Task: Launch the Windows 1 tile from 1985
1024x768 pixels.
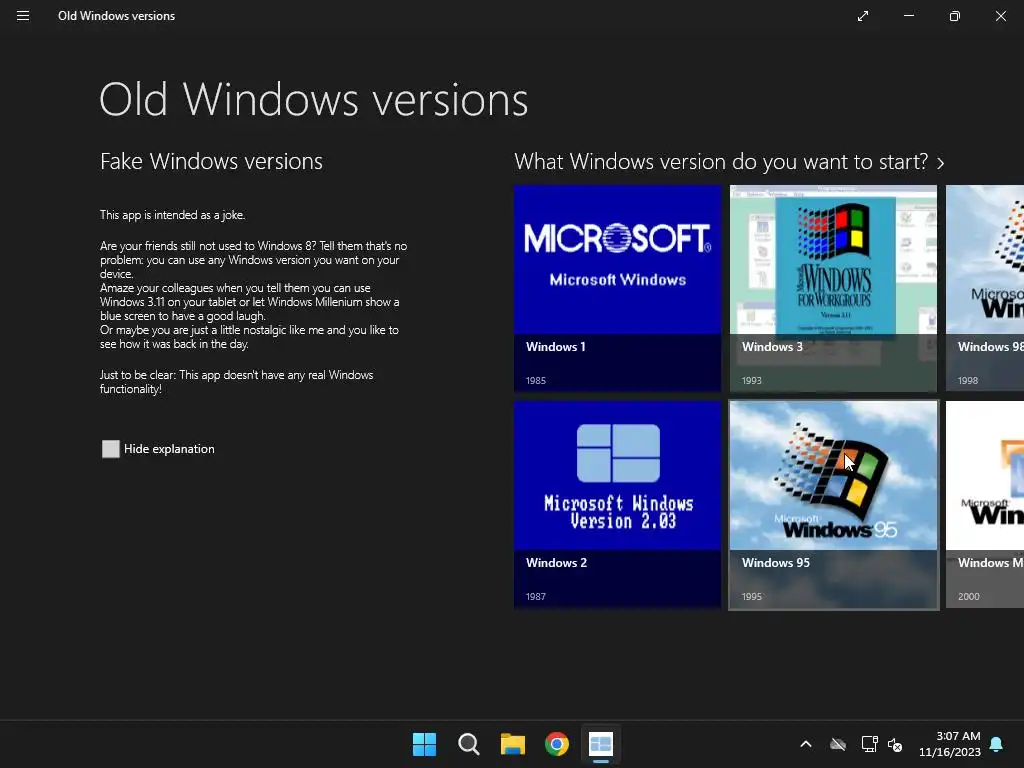Action: click(x=617, y=288)
